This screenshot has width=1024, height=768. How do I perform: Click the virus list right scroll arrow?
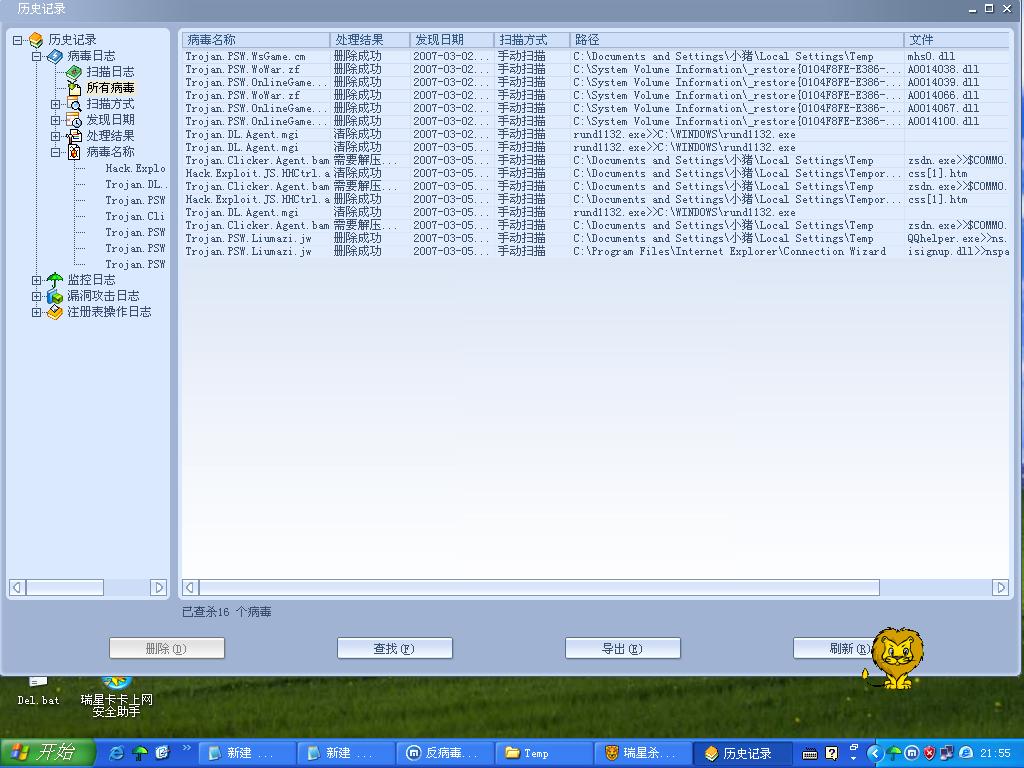(x=1000, y=588)
